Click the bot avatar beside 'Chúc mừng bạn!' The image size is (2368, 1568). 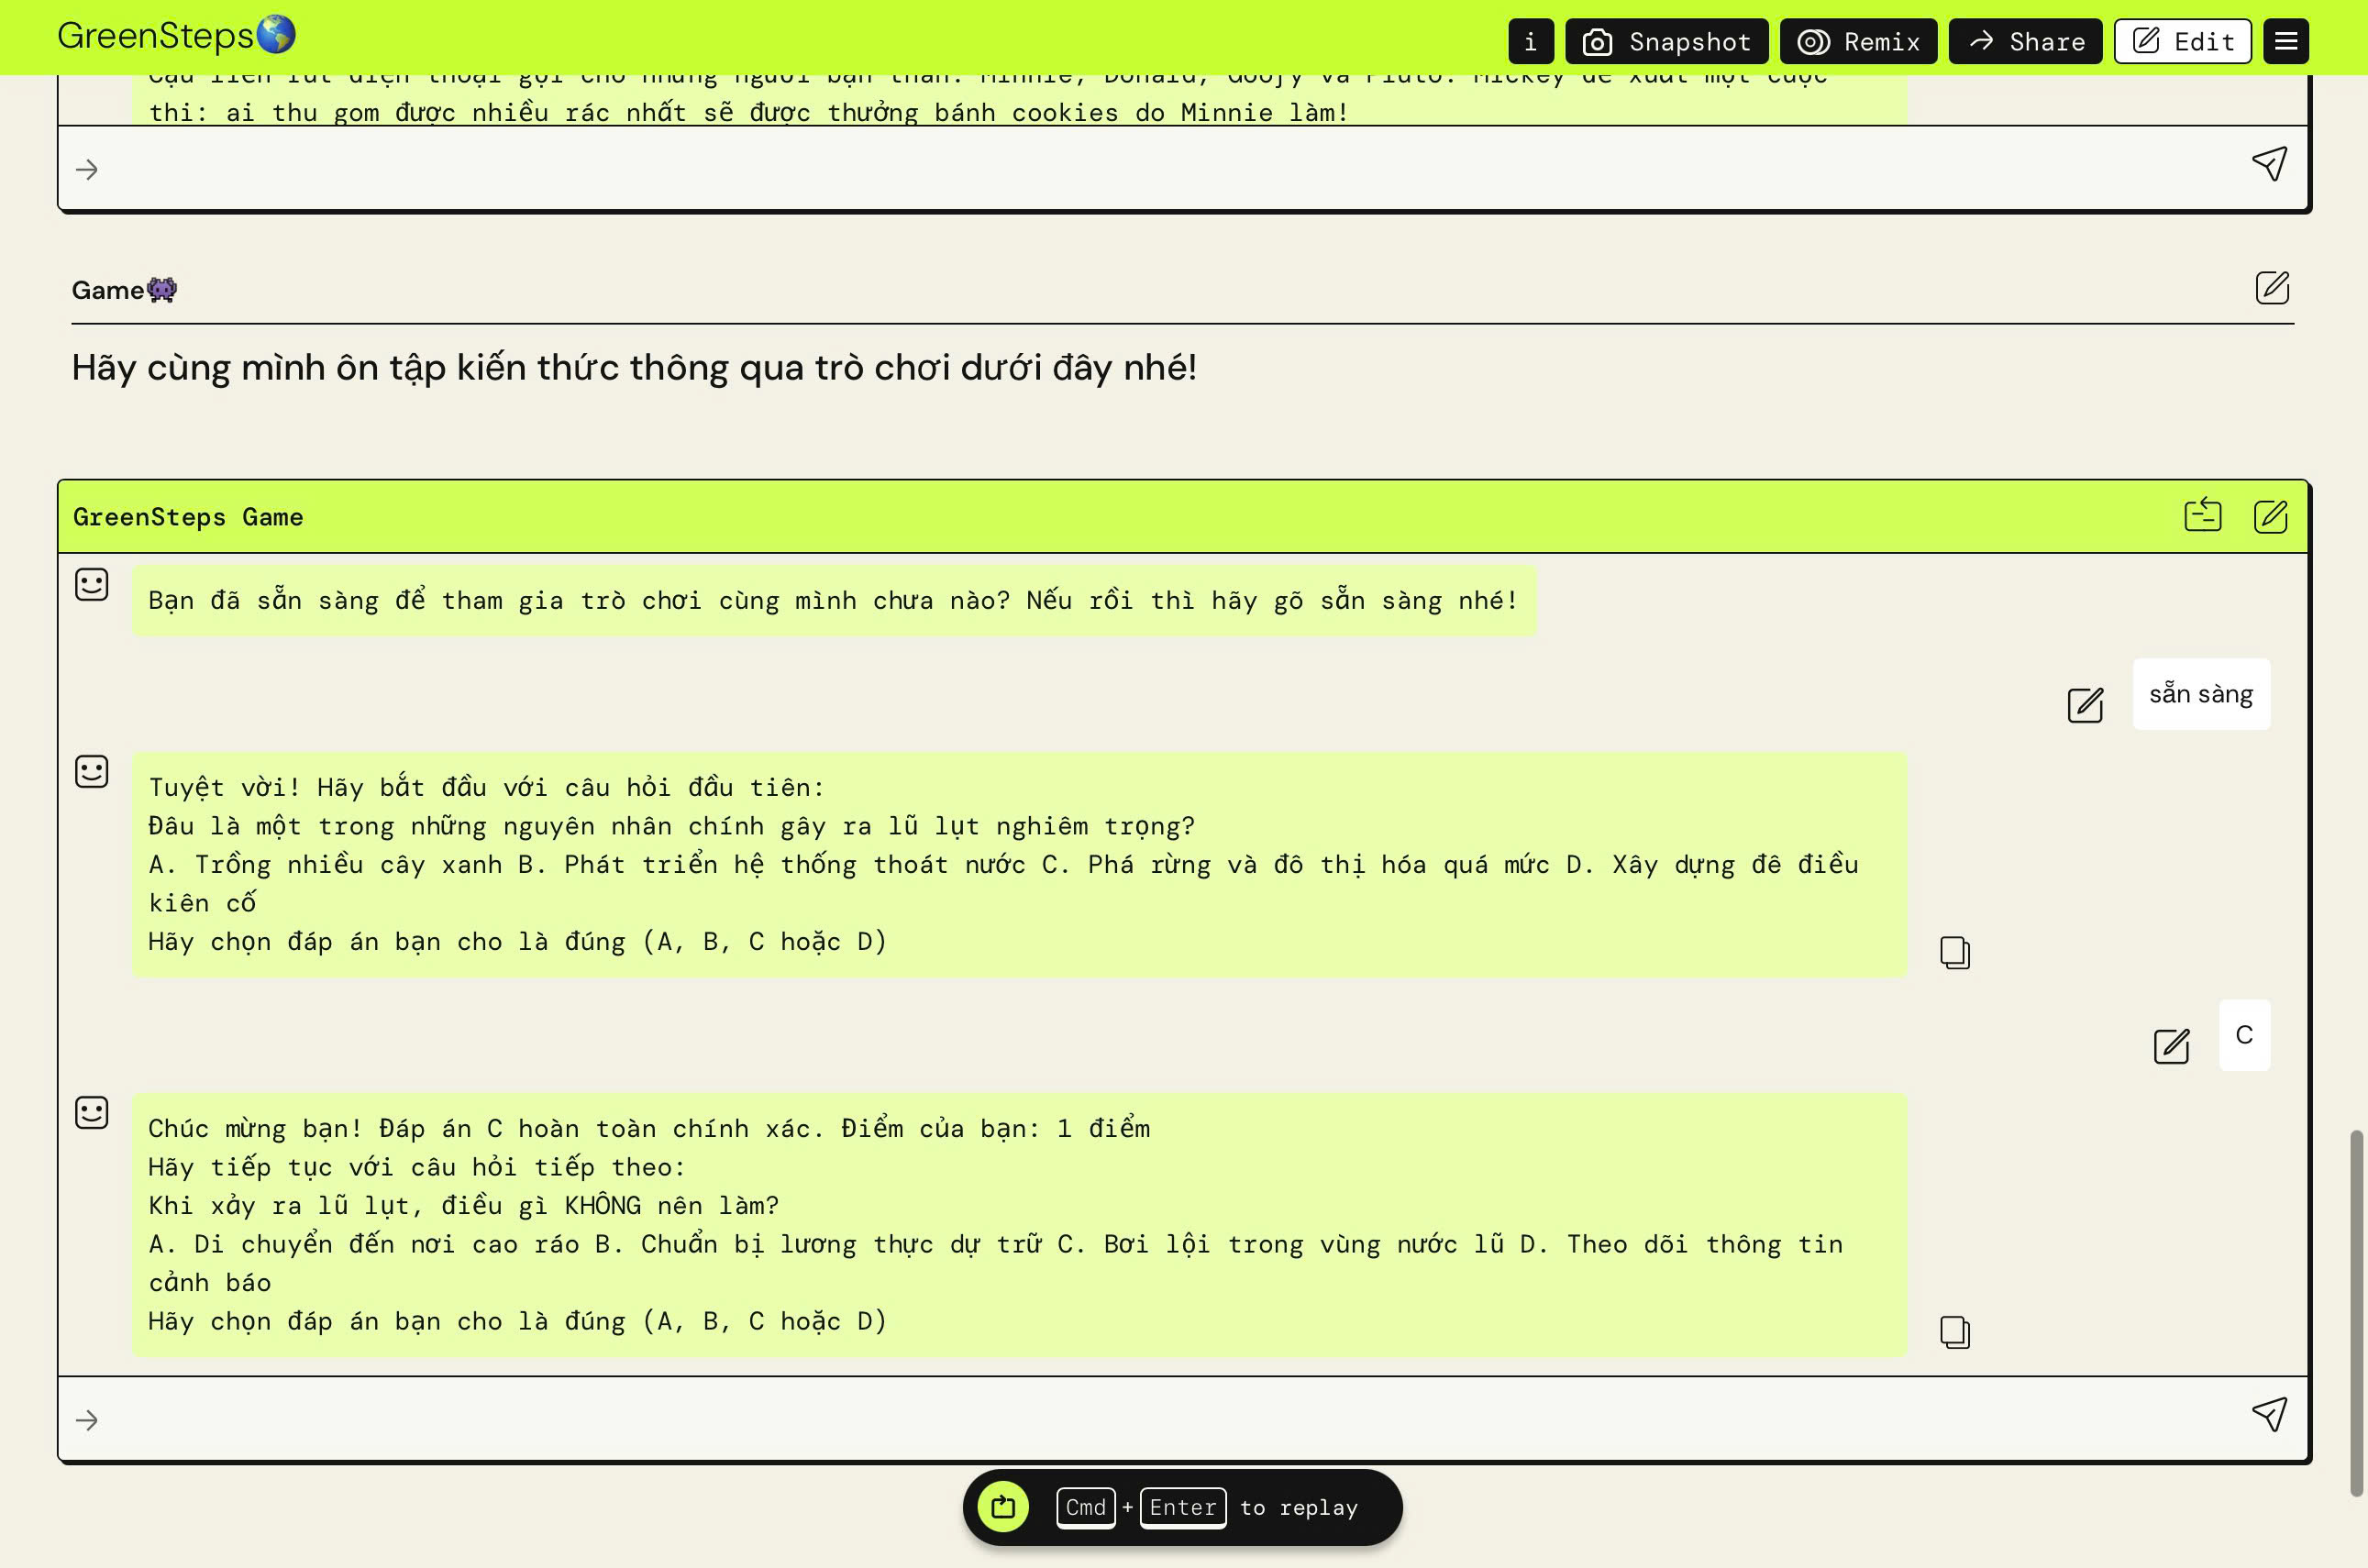pos(92,1112)
